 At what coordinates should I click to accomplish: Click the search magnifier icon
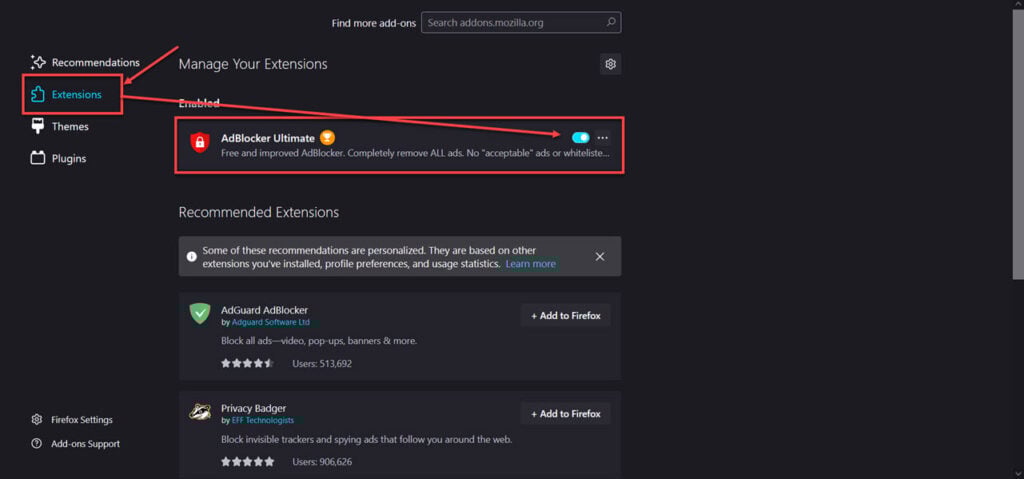click(611, 22)
